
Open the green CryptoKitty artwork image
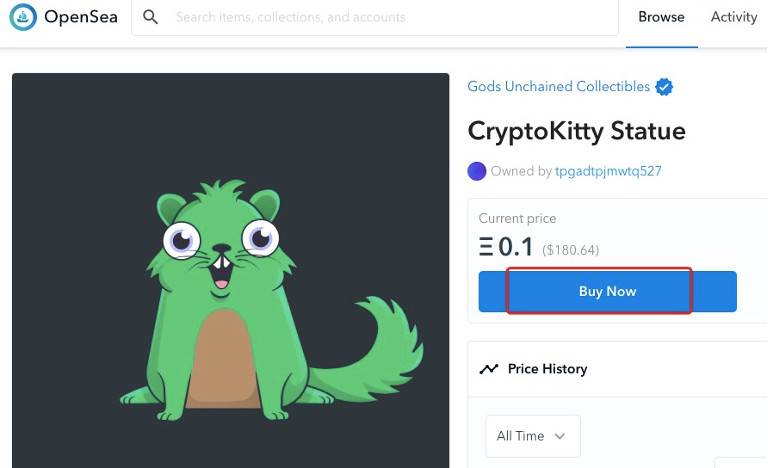pos(231,271)
